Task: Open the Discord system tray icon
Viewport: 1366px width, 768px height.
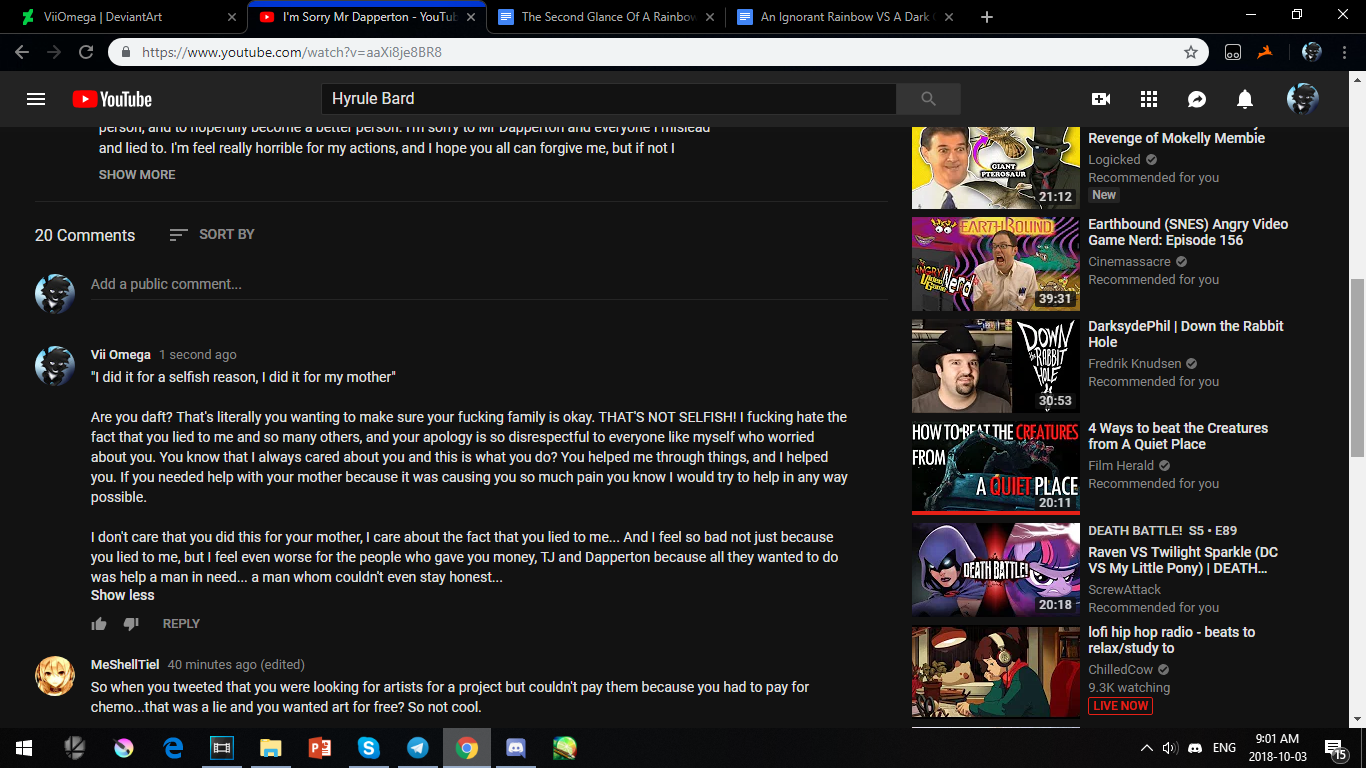Action: [1194, 748]
